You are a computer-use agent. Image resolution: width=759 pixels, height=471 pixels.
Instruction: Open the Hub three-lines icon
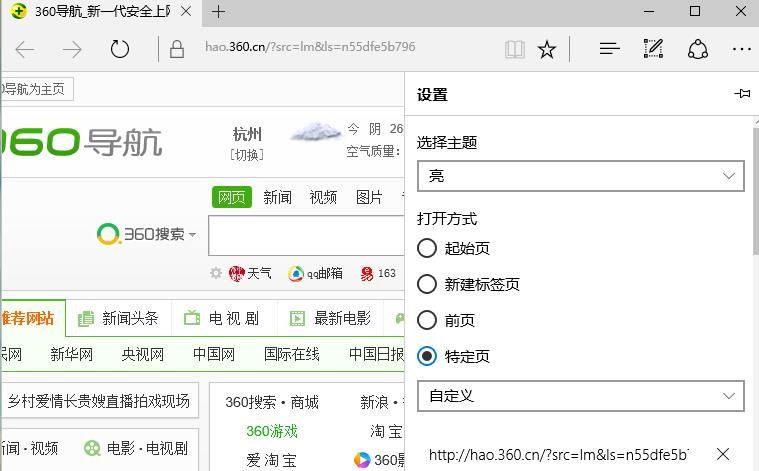609,49
